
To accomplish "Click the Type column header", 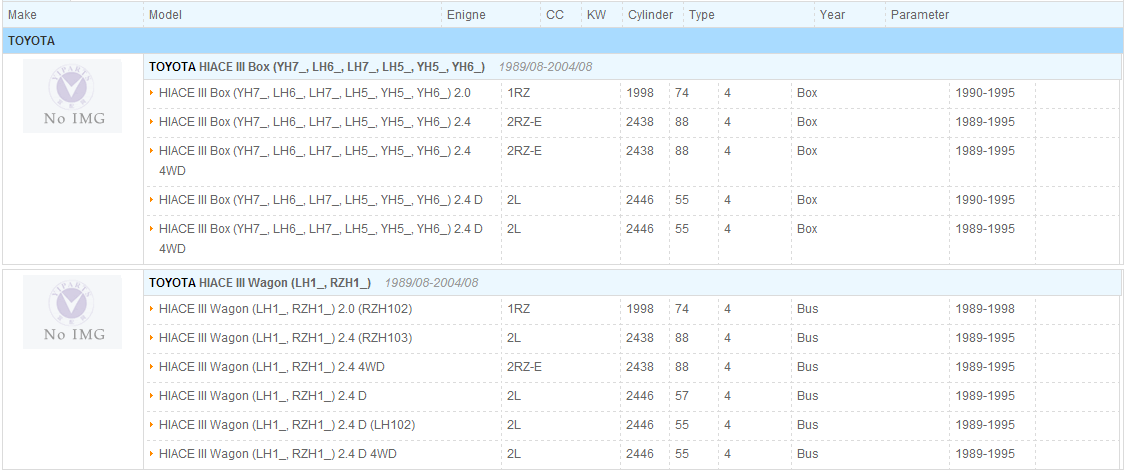I will point(702,14).
